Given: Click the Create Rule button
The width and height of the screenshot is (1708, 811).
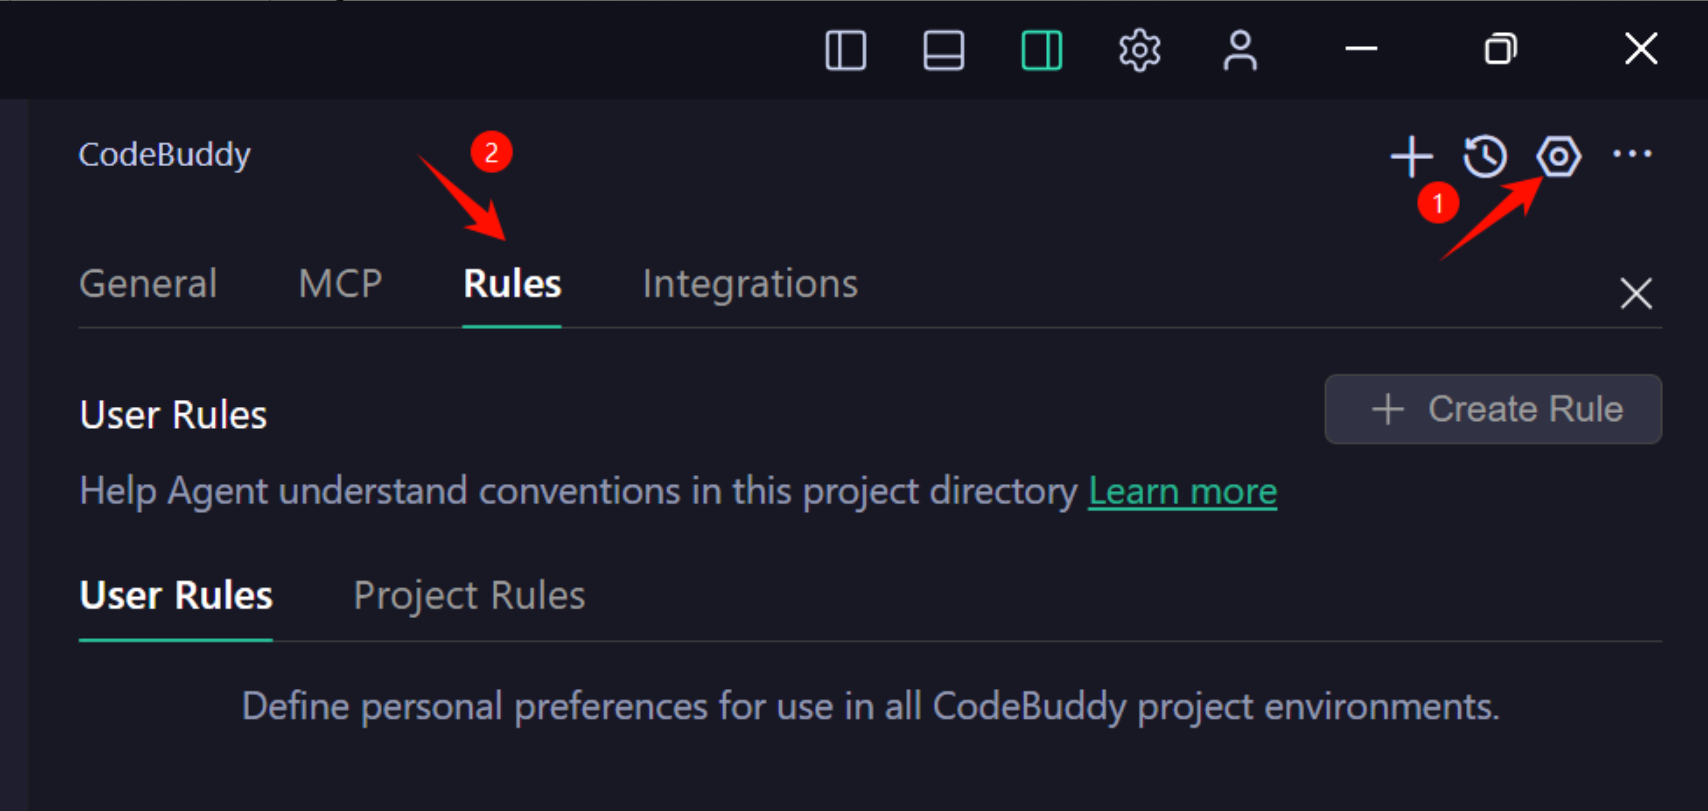Looking at the screenshot, I should pyautogui.click(x=1492, y=409).
